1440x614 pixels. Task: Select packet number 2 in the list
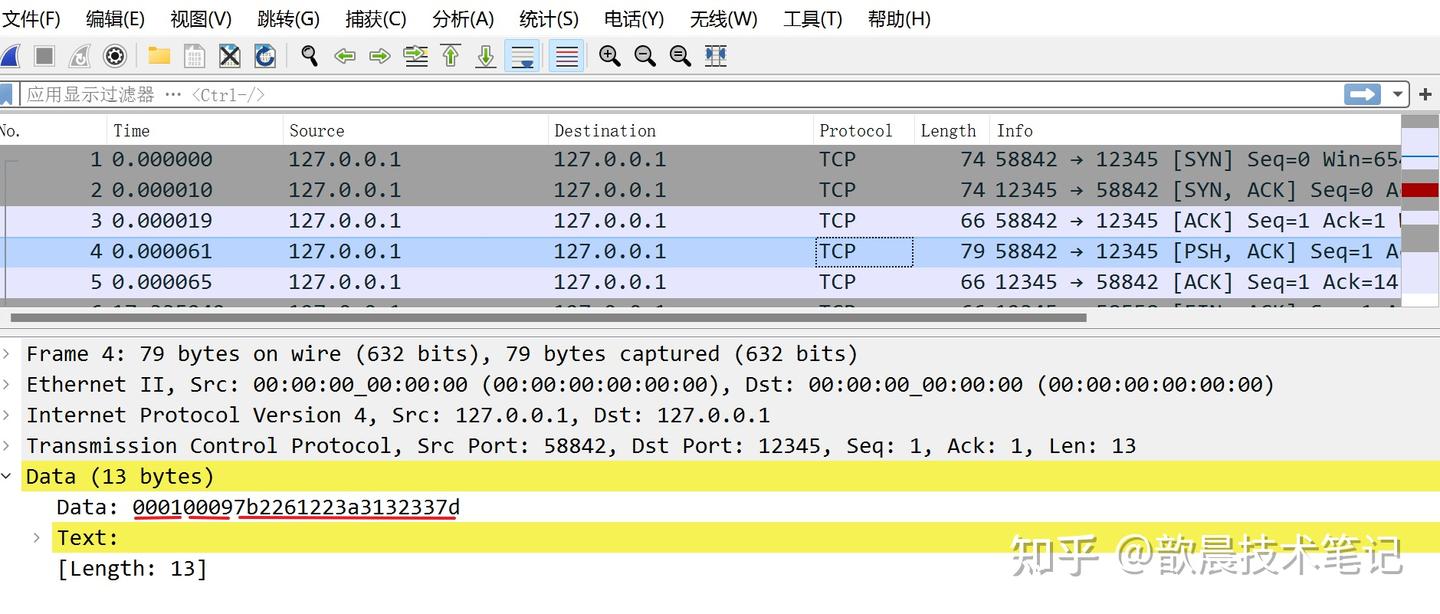click(400, 189)
